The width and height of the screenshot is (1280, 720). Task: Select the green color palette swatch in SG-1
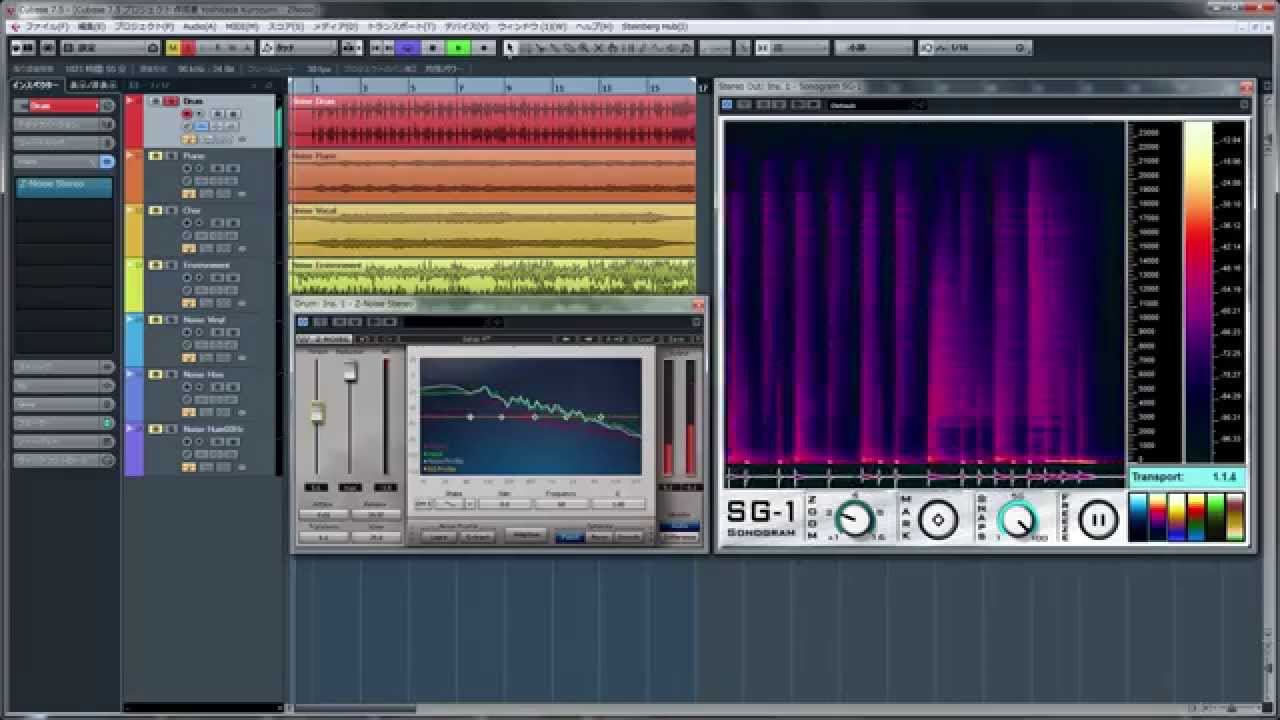tap(1216, 517)
